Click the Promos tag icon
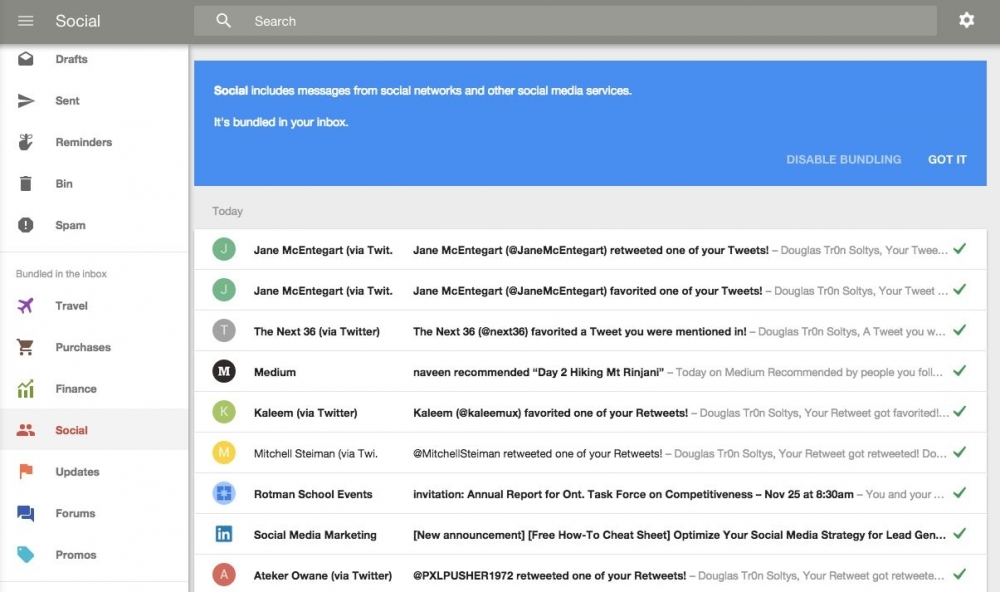1000x592 pixels. [x=26, y=554]
